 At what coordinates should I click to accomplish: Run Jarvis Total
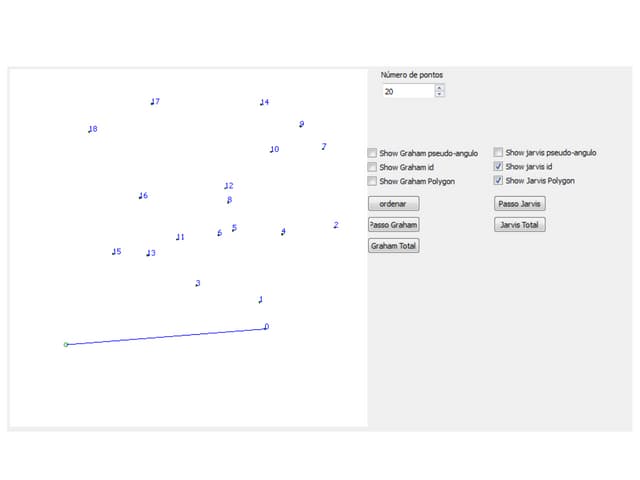click(520, 225)
